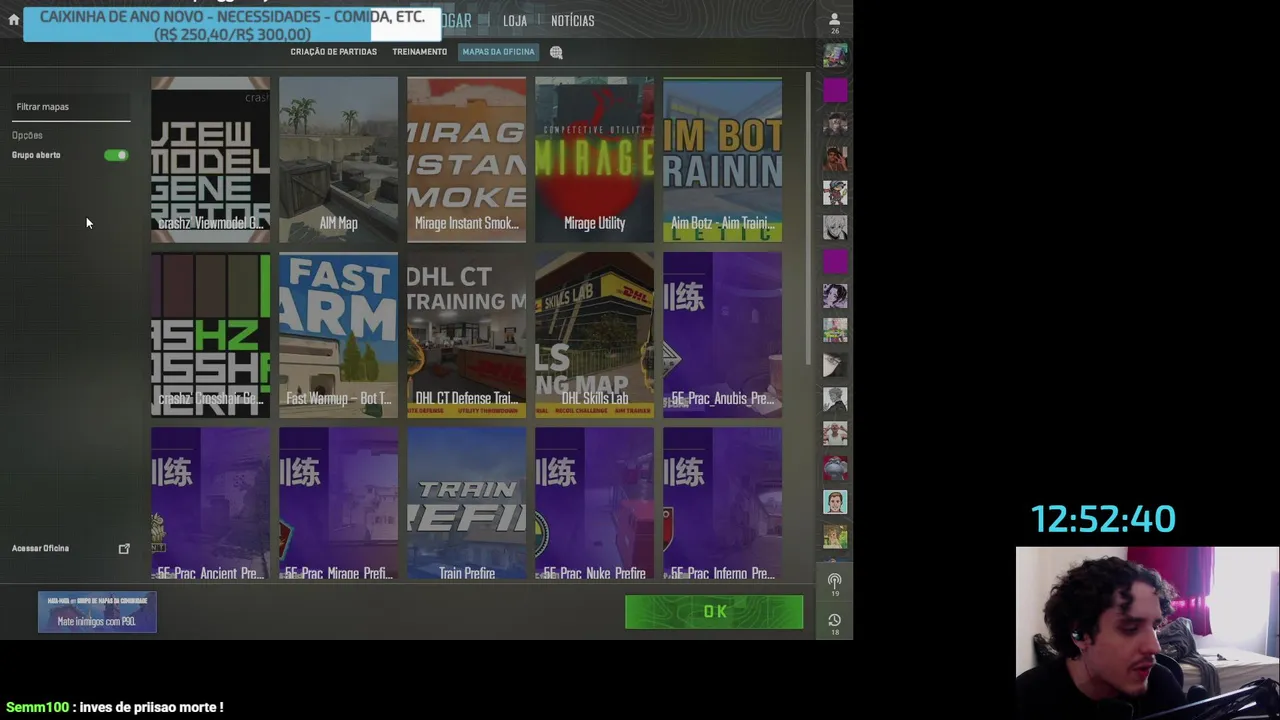Select Fast Warmup Bot Training map

(338, 335)
